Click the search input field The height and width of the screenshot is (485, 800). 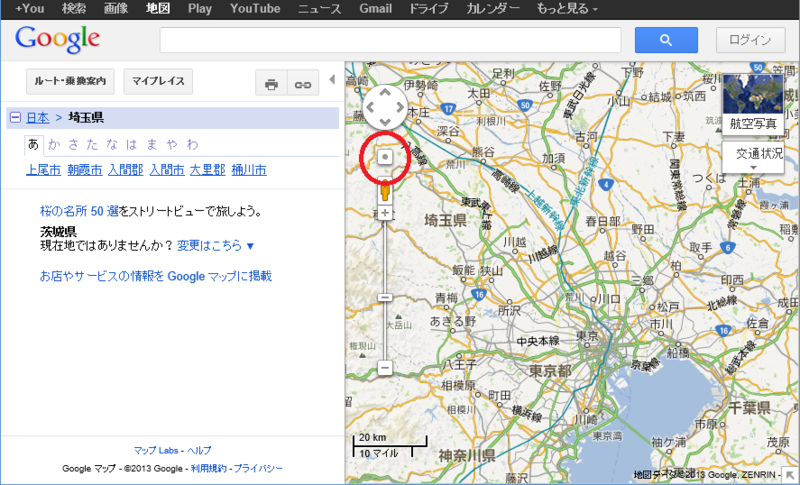point(390,40)
